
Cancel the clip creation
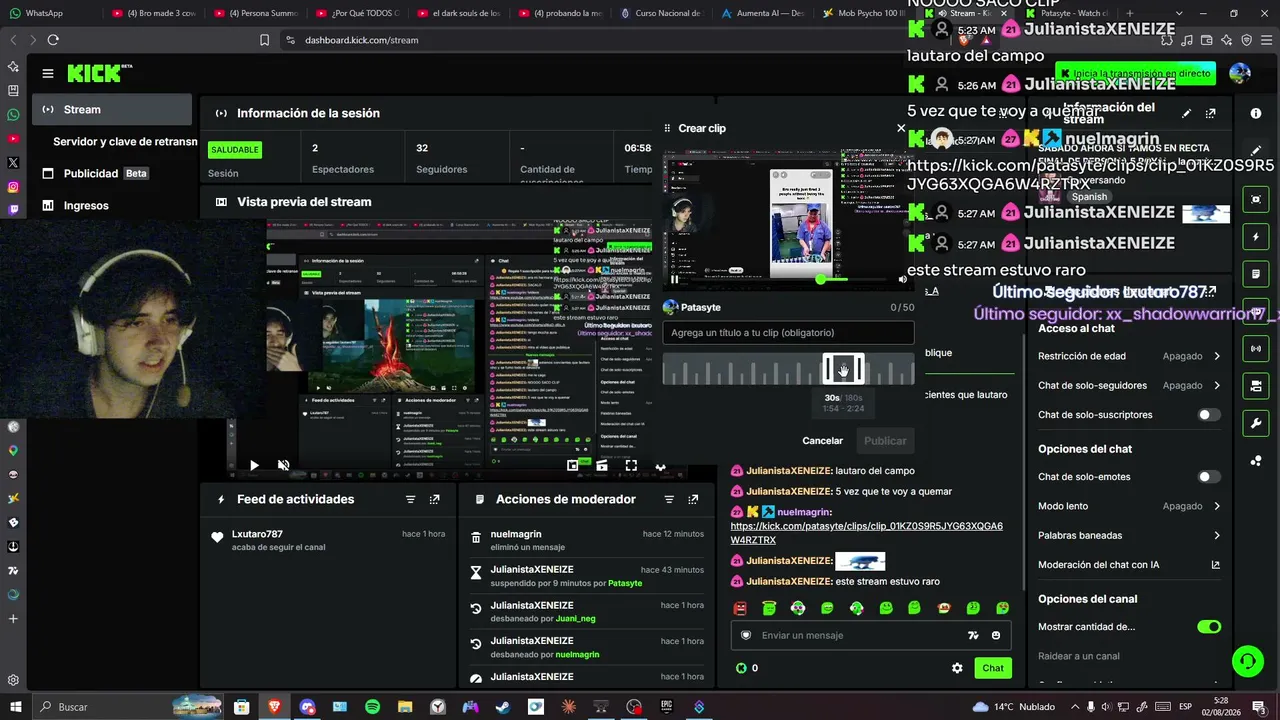[822, 440]
